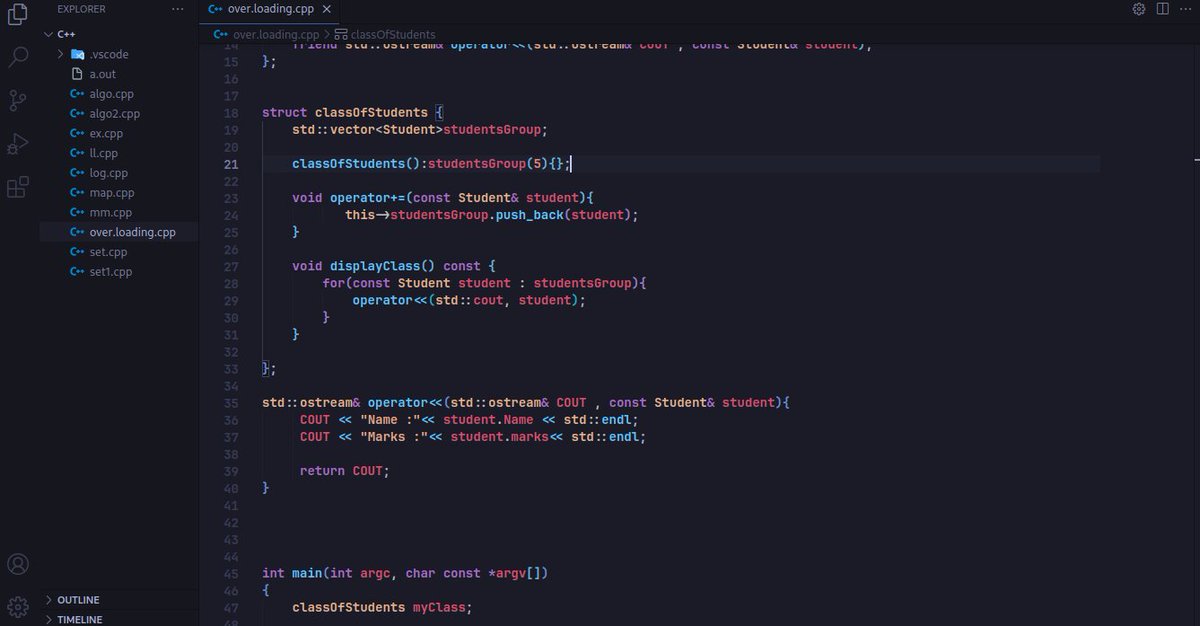Click 'struct classOfStudents {' on line 18
The width and height of the screenshot is (1200, 626).
click(352, 113)
